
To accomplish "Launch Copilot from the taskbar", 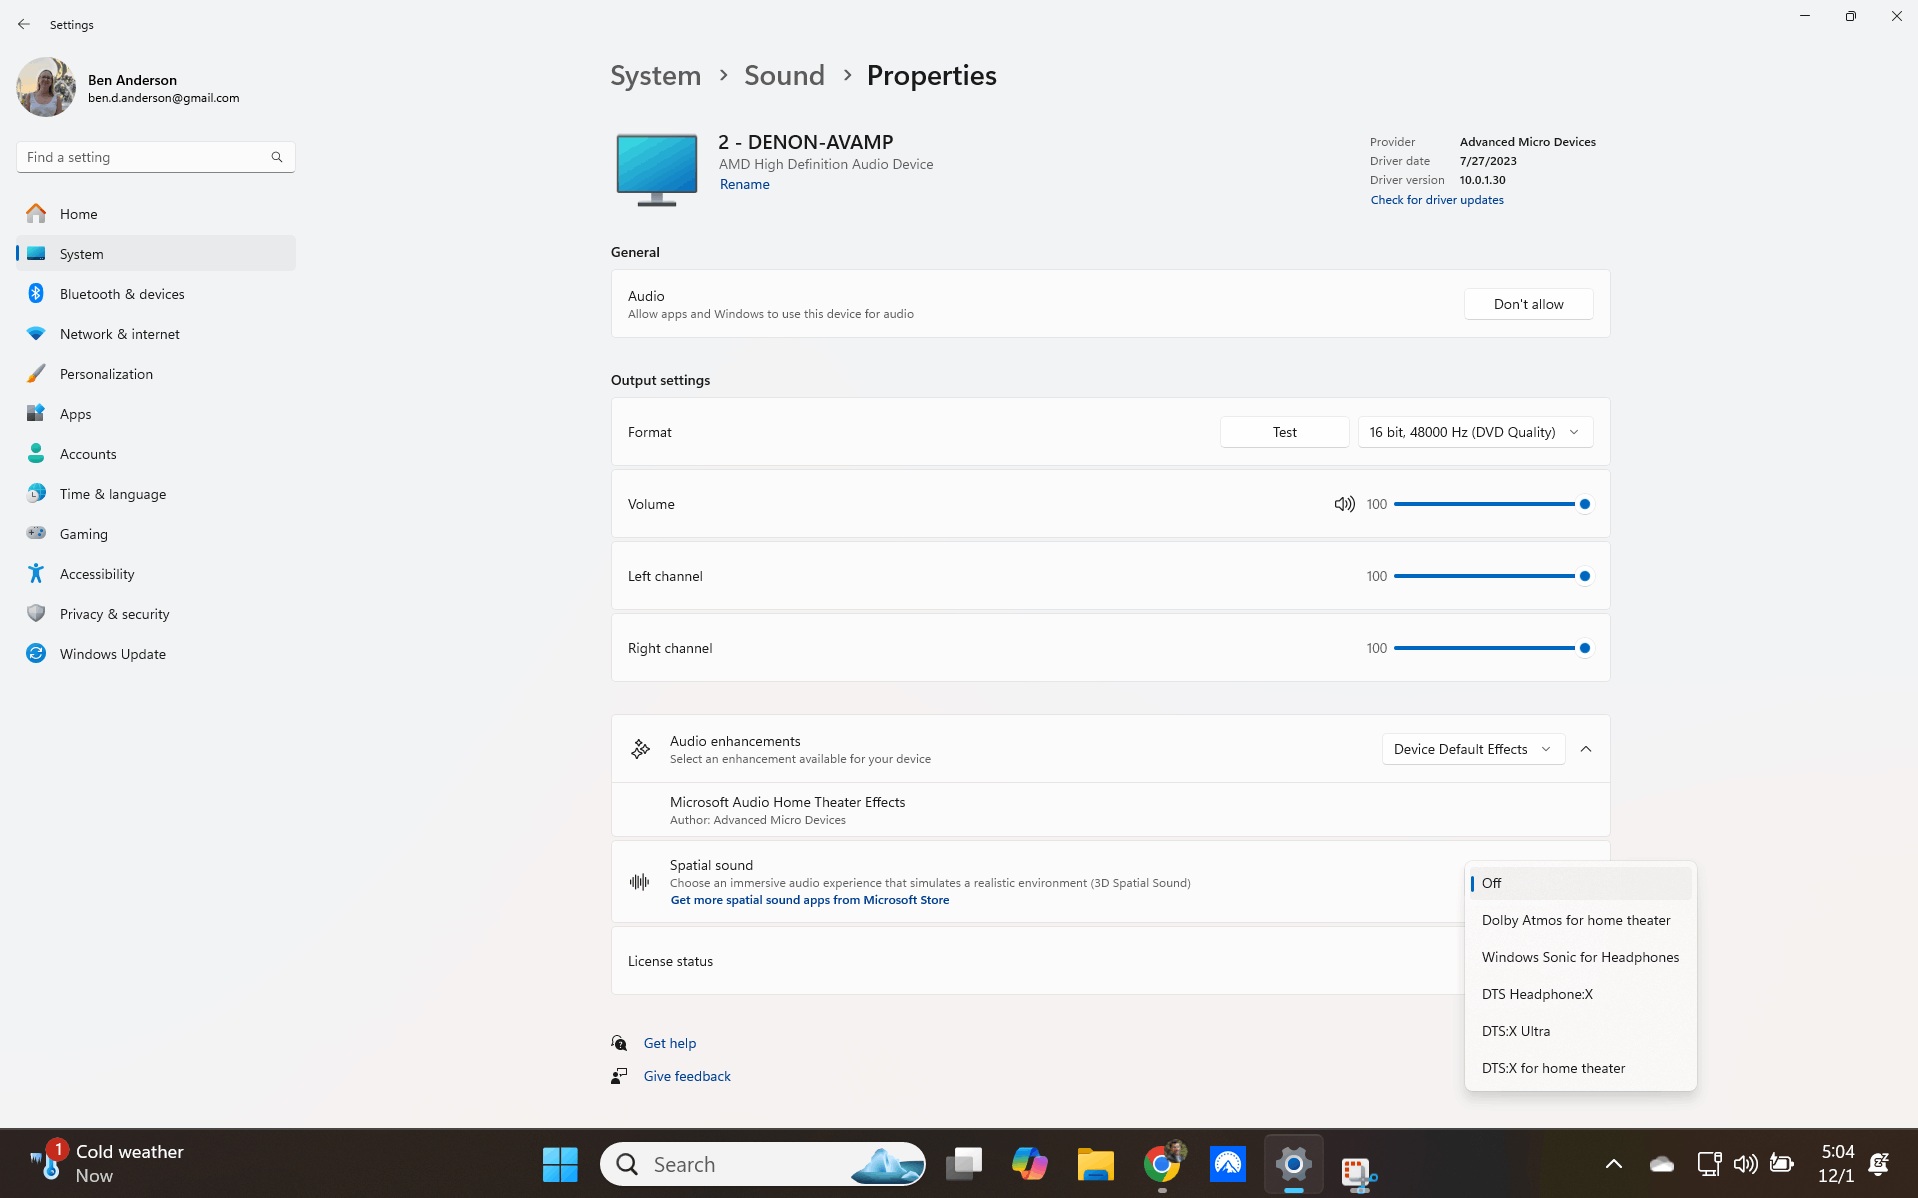I will pos(1029,1165).
